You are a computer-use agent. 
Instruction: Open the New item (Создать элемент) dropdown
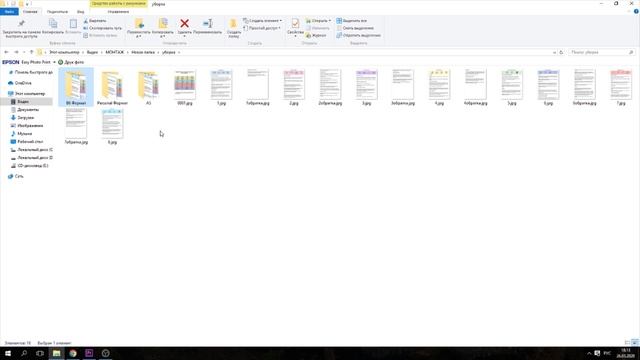click(x=262, y=21)
